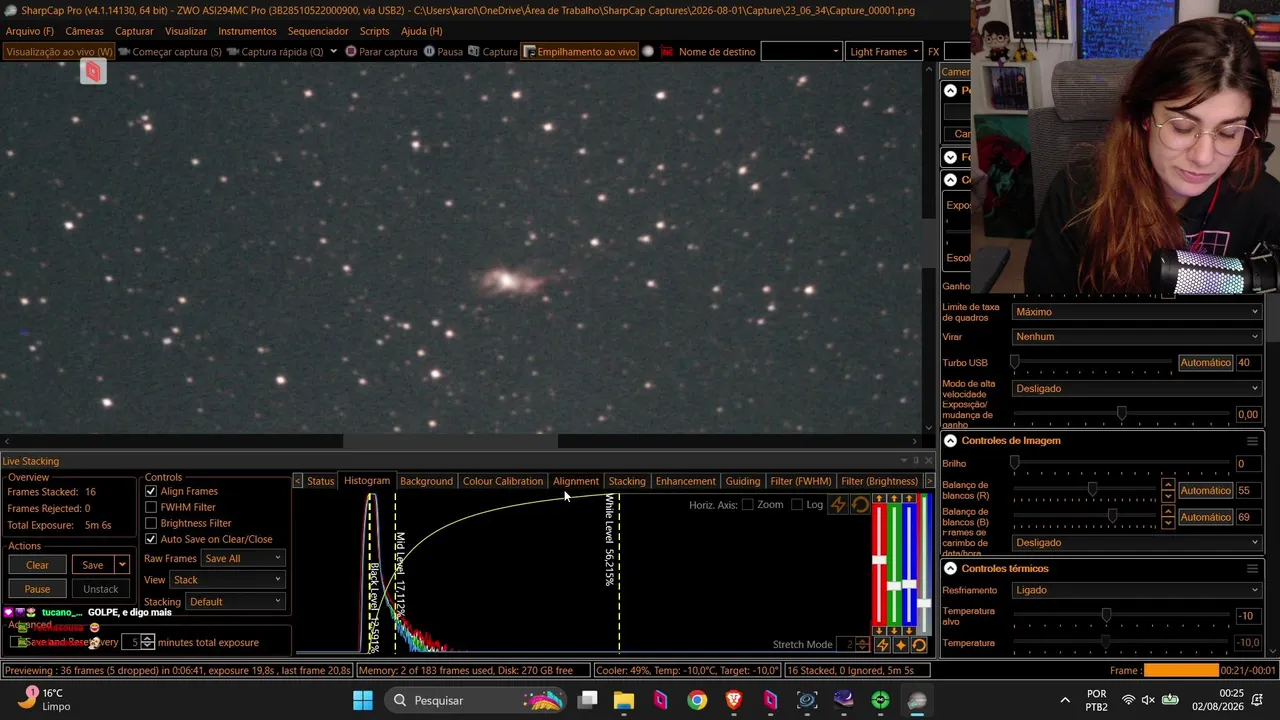Click the red marker icon over the image
1280x720 pixels.
point(93,71)
